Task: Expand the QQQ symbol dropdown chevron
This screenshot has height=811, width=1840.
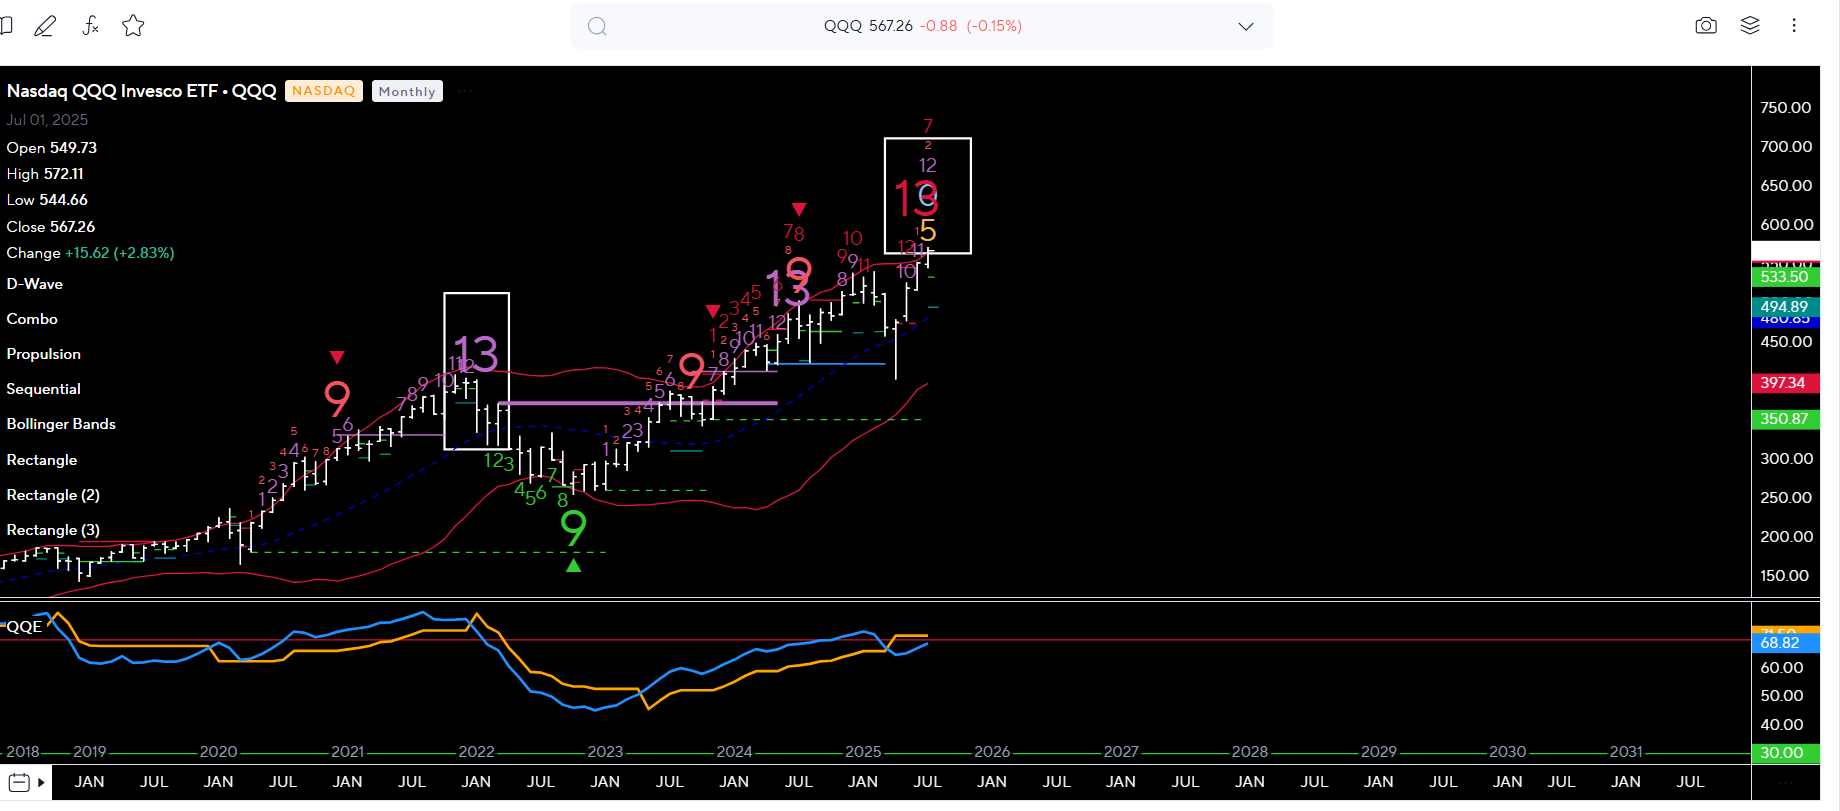Action: (1245, 27)
